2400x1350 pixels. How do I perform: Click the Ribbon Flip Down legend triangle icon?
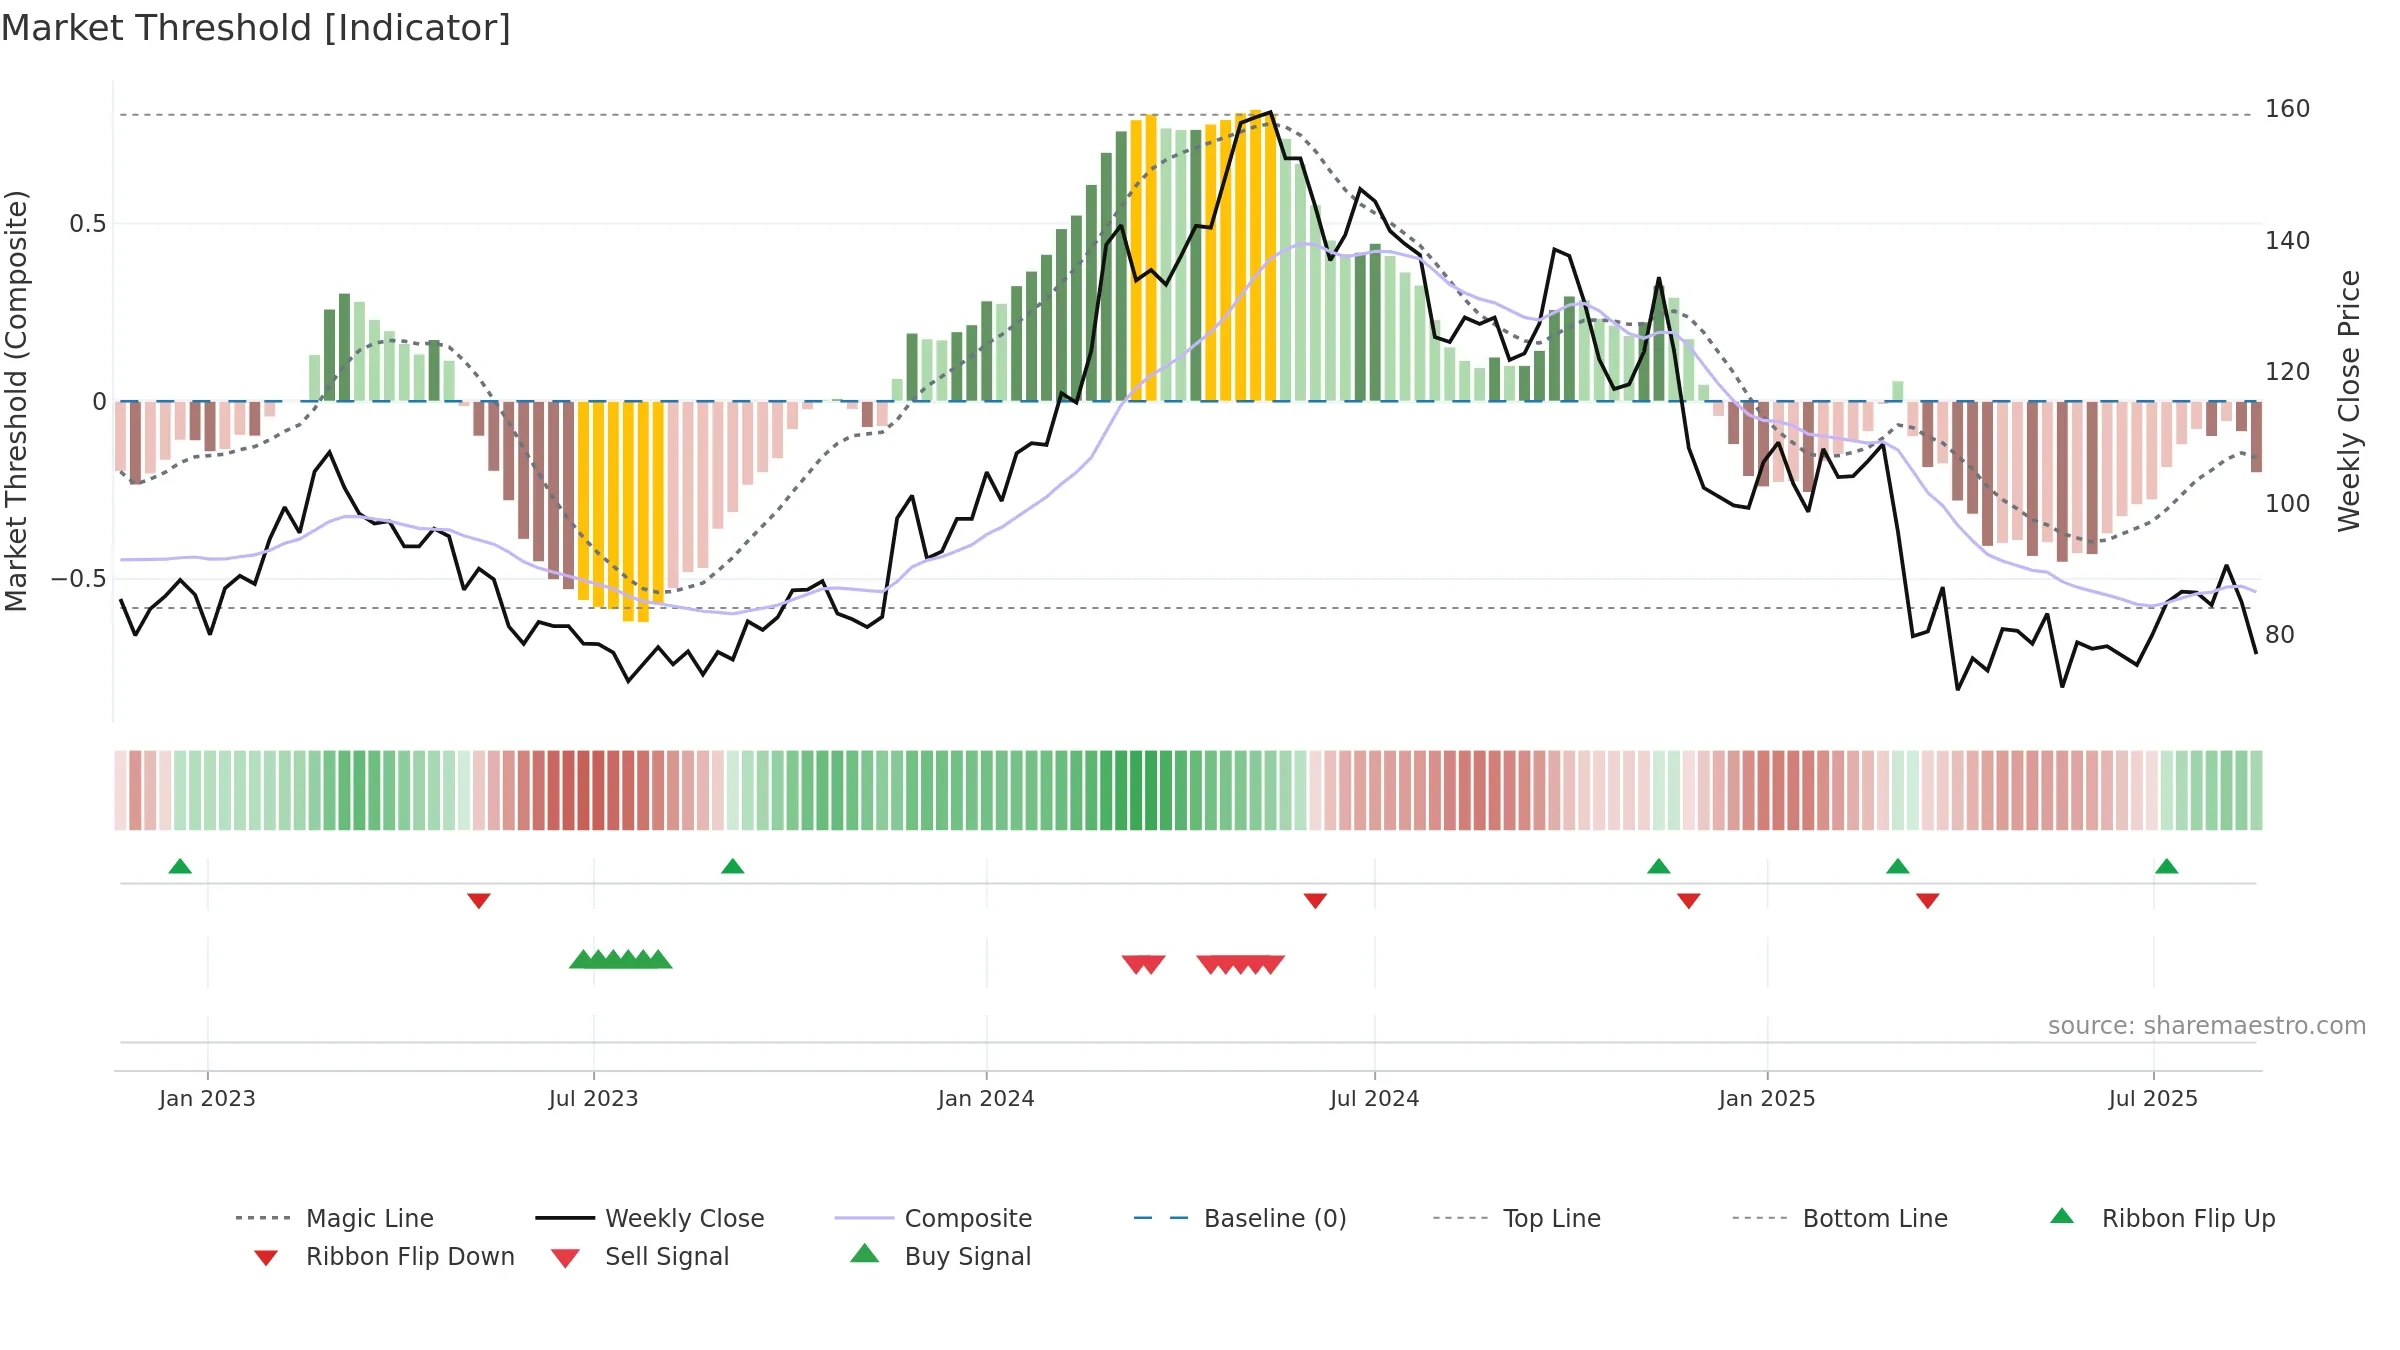266,1258
